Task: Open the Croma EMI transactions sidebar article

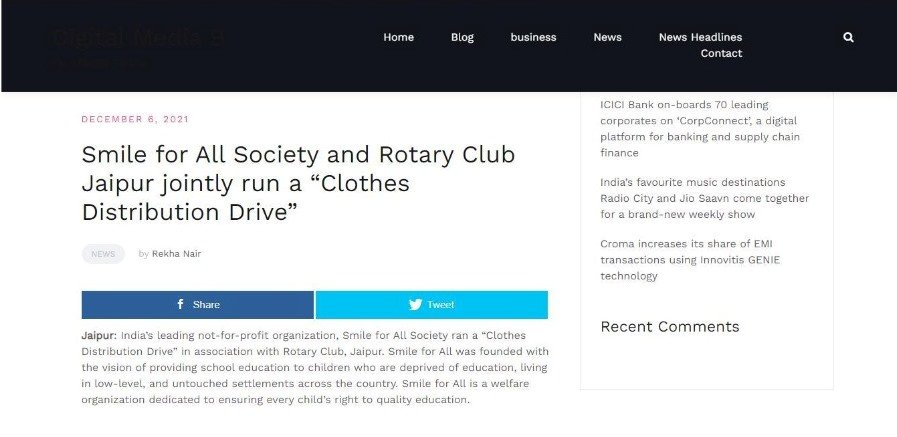Action: point(690,260)
